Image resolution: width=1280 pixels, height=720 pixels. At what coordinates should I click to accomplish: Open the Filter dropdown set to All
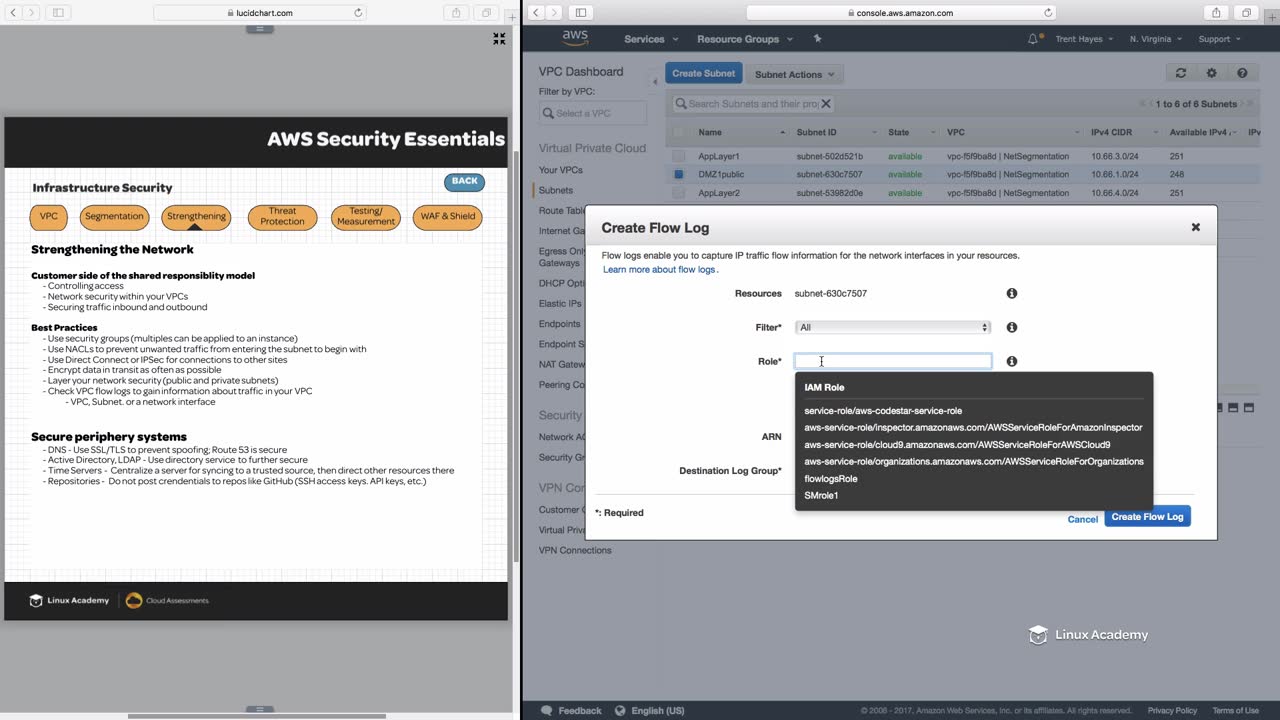pyautogui.click(x=892, y=327)
